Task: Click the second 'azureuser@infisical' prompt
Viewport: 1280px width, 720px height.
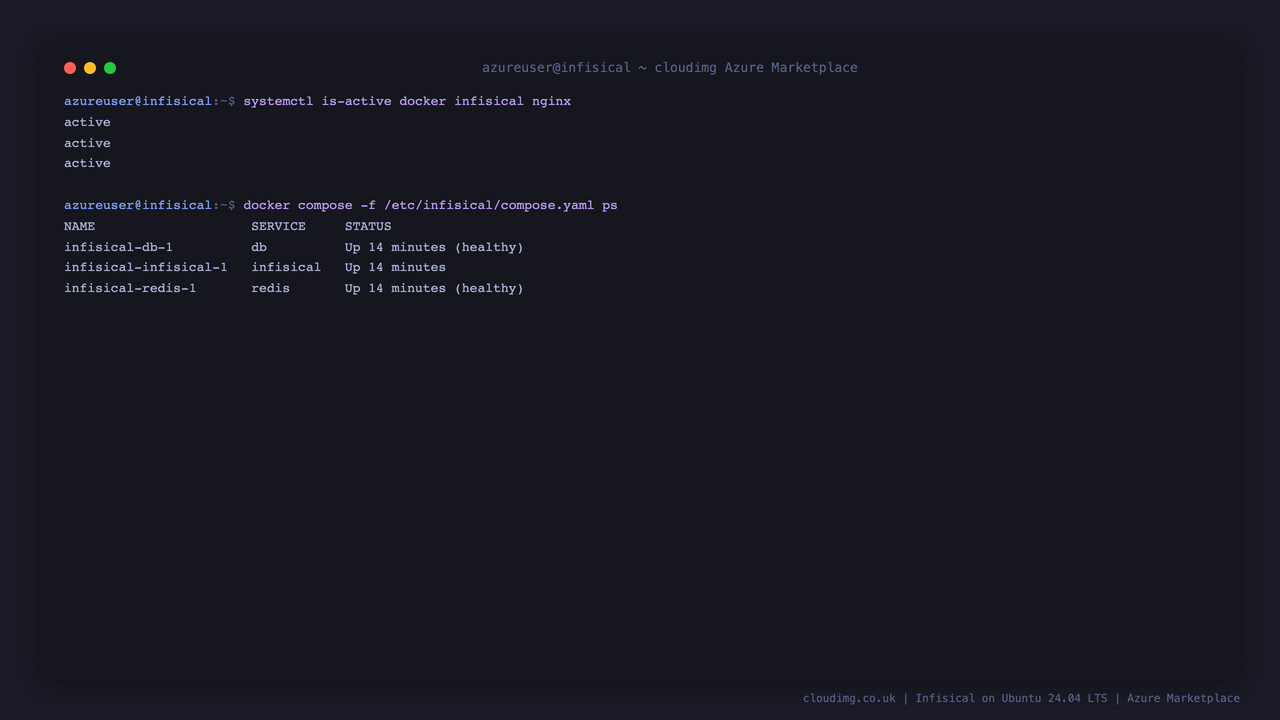Action: coord(138,205)
